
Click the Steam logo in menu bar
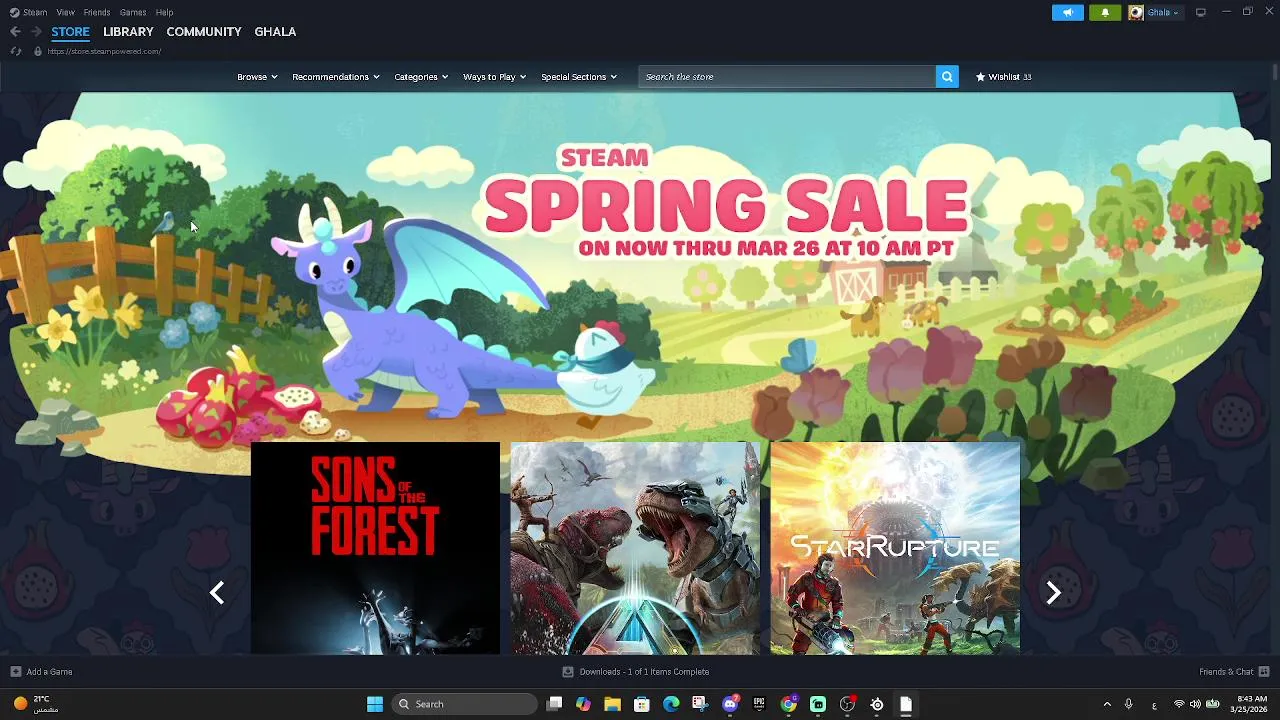pyautogui.click(x=13, y=12)
